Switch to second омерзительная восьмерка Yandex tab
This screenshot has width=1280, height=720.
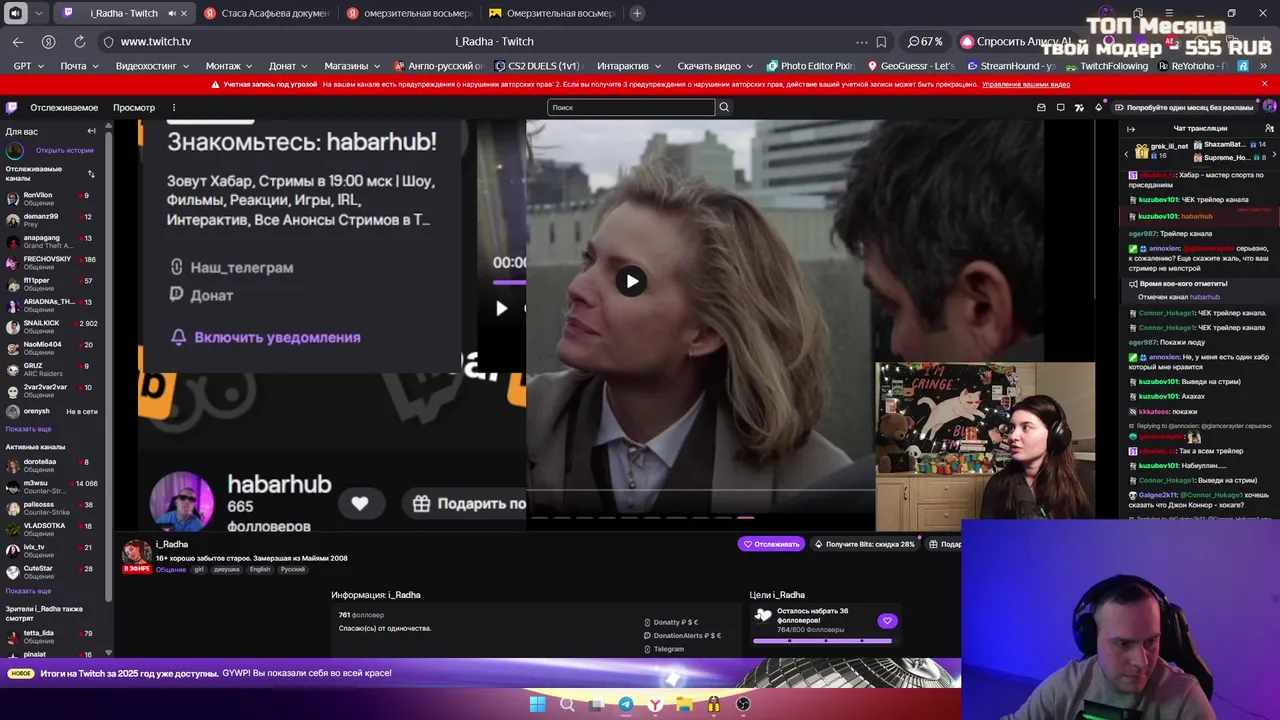coord(410,13)
